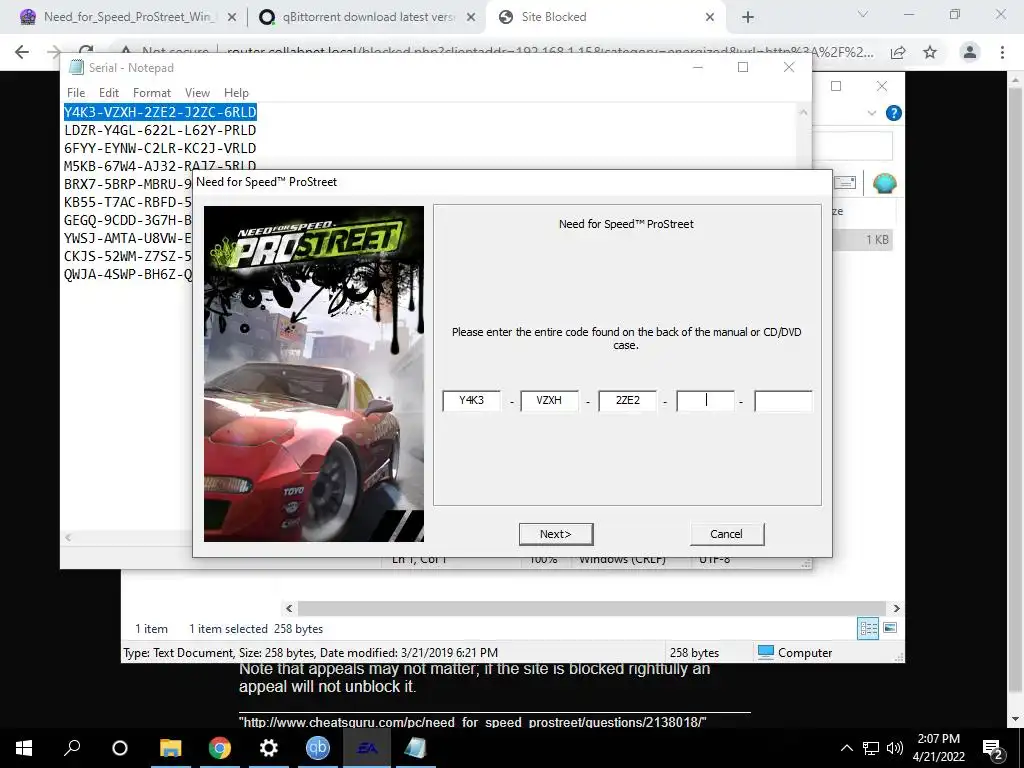The width and height of the screenshot is (1024, 768).
Task: Click line LDZR-Y4GL-622L-L62Y-PRLD in Notepad
Action: click(x=160, y=130)
